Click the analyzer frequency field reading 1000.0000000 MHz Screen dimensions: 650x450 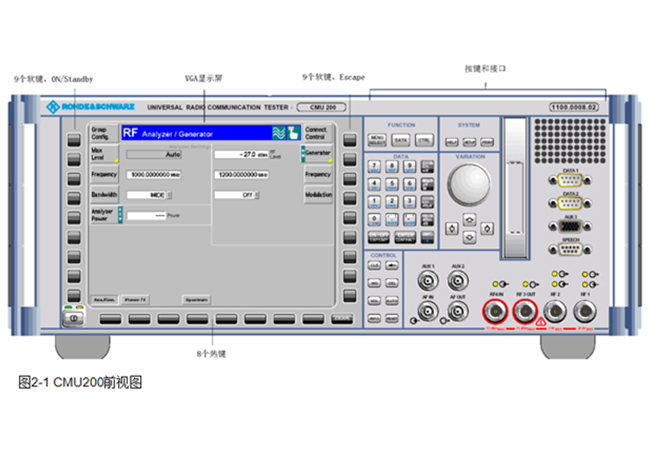154,175
